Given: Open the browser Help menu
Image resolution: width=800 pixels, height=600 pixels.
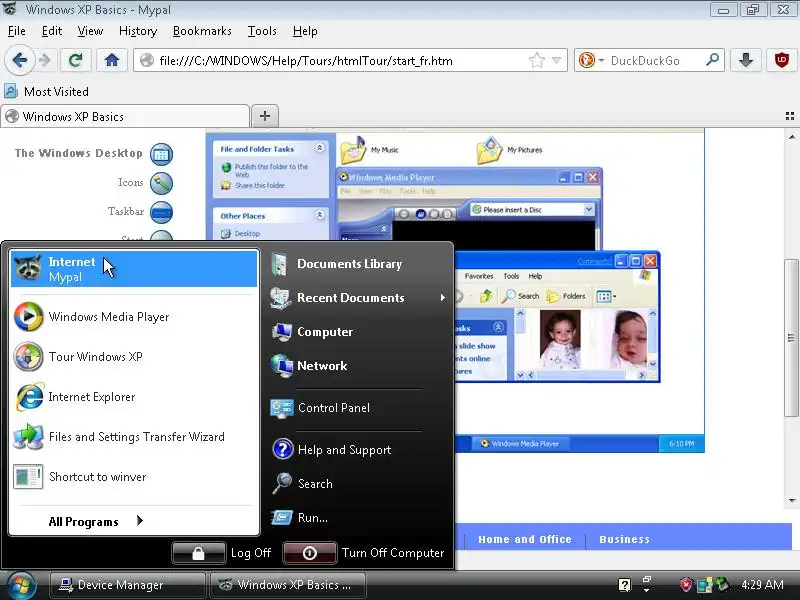Looking at the screenshot, I should 305,31.
